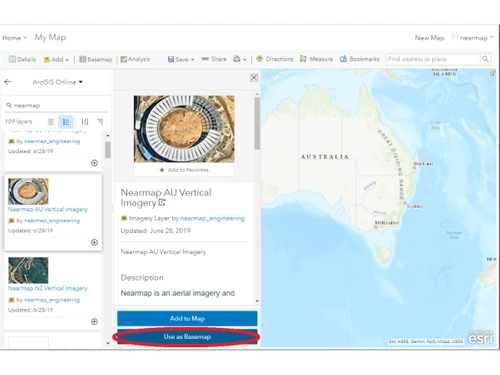Open the Nearmap NZ Vertical Imagery title link
Screen dimensions: 500x375
point(48,288)
